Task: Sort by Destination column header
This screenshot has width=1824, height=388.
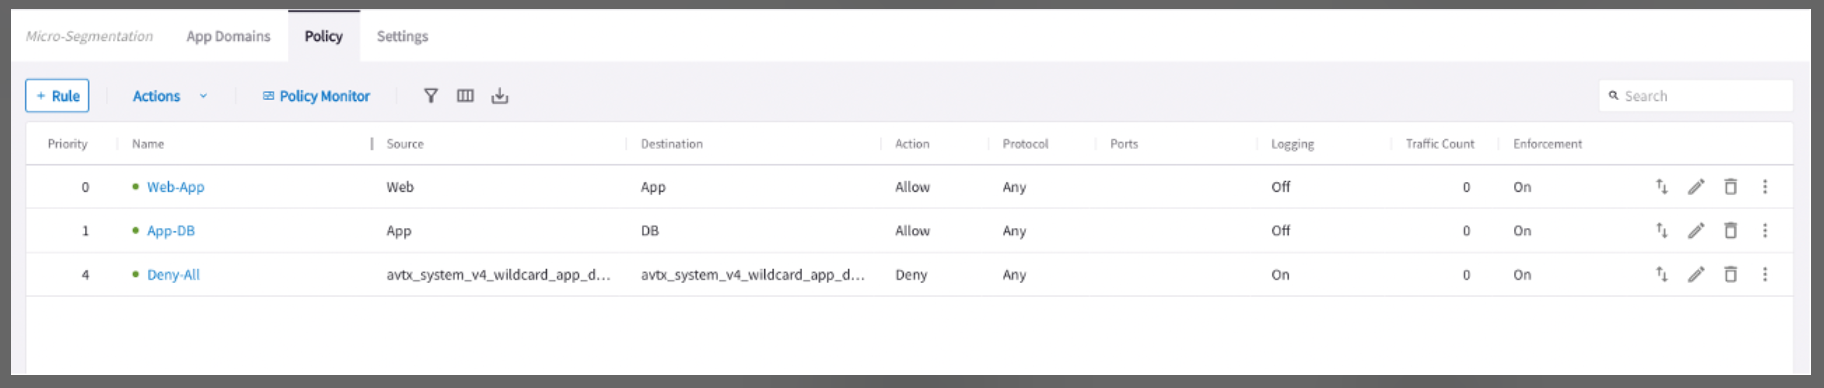Action: (672, 144)
